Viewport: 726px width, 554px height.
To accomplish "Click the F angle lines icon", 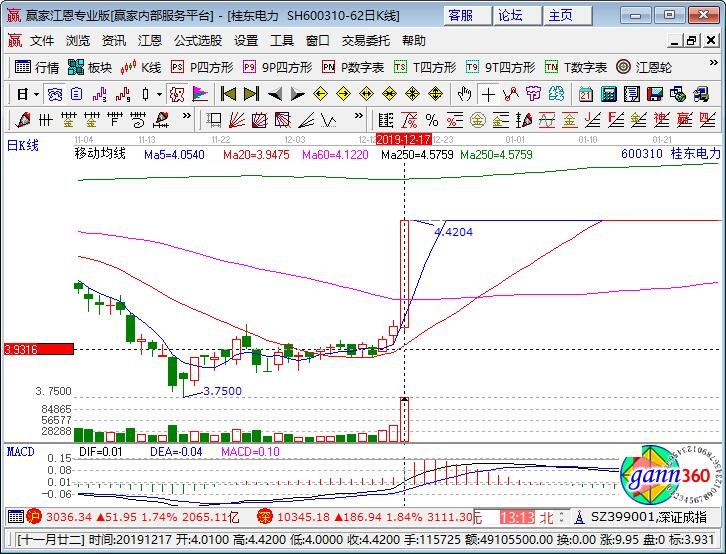I will [616, 120].
